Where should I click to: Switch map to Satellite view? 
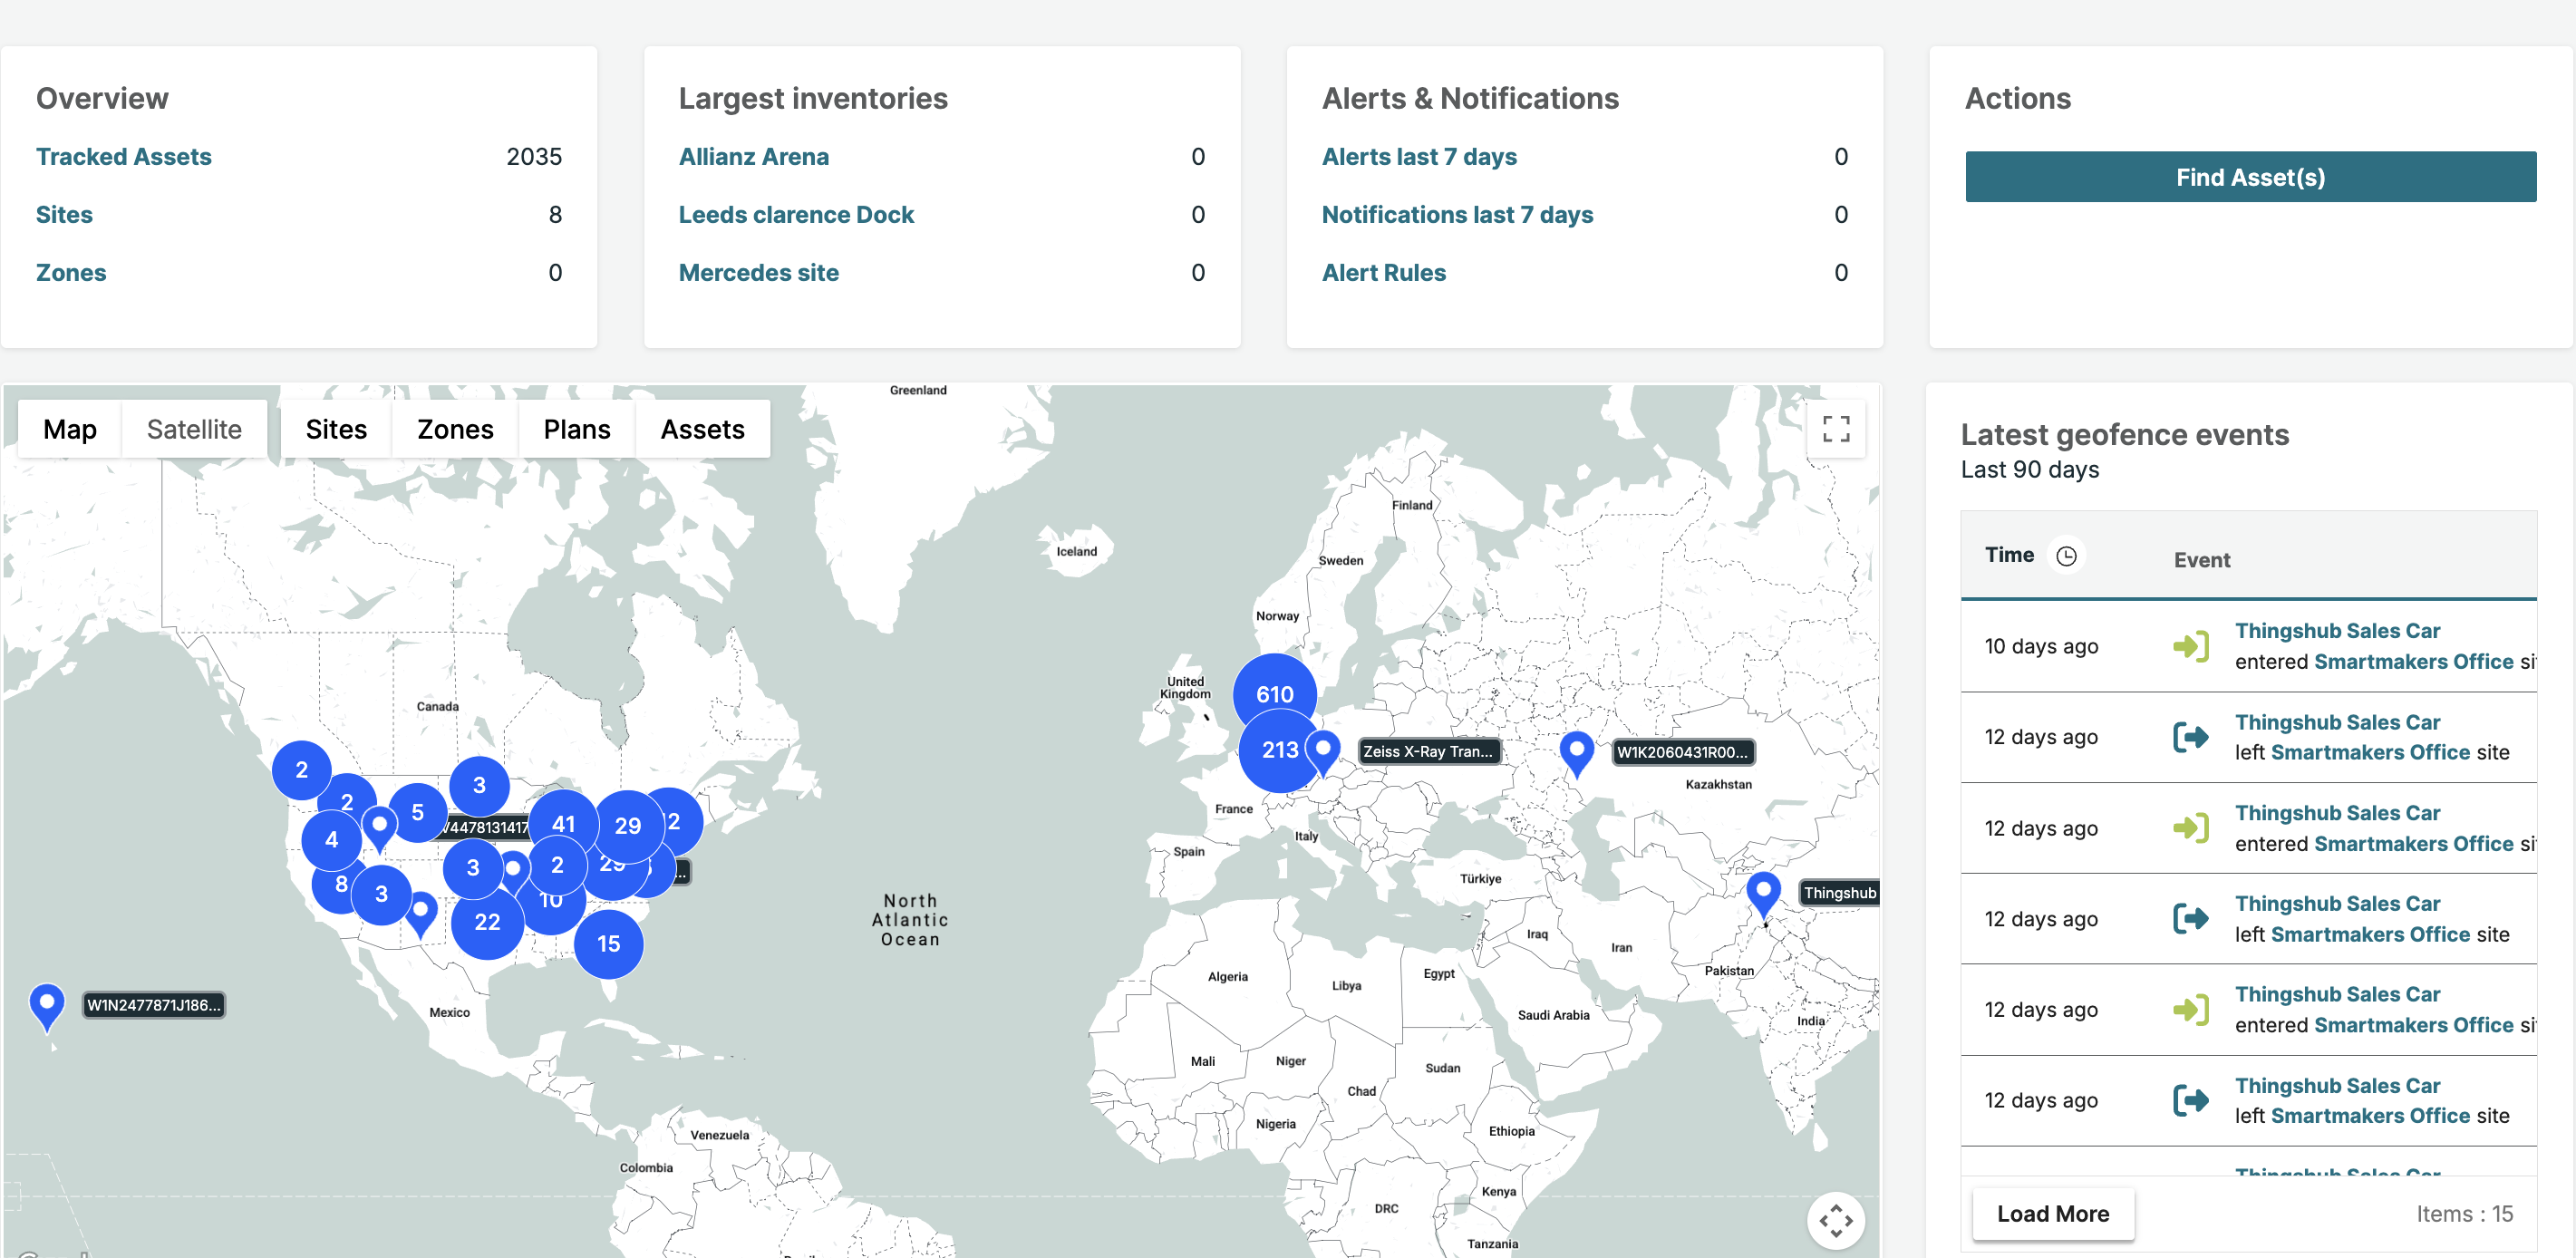coord(194,429)
